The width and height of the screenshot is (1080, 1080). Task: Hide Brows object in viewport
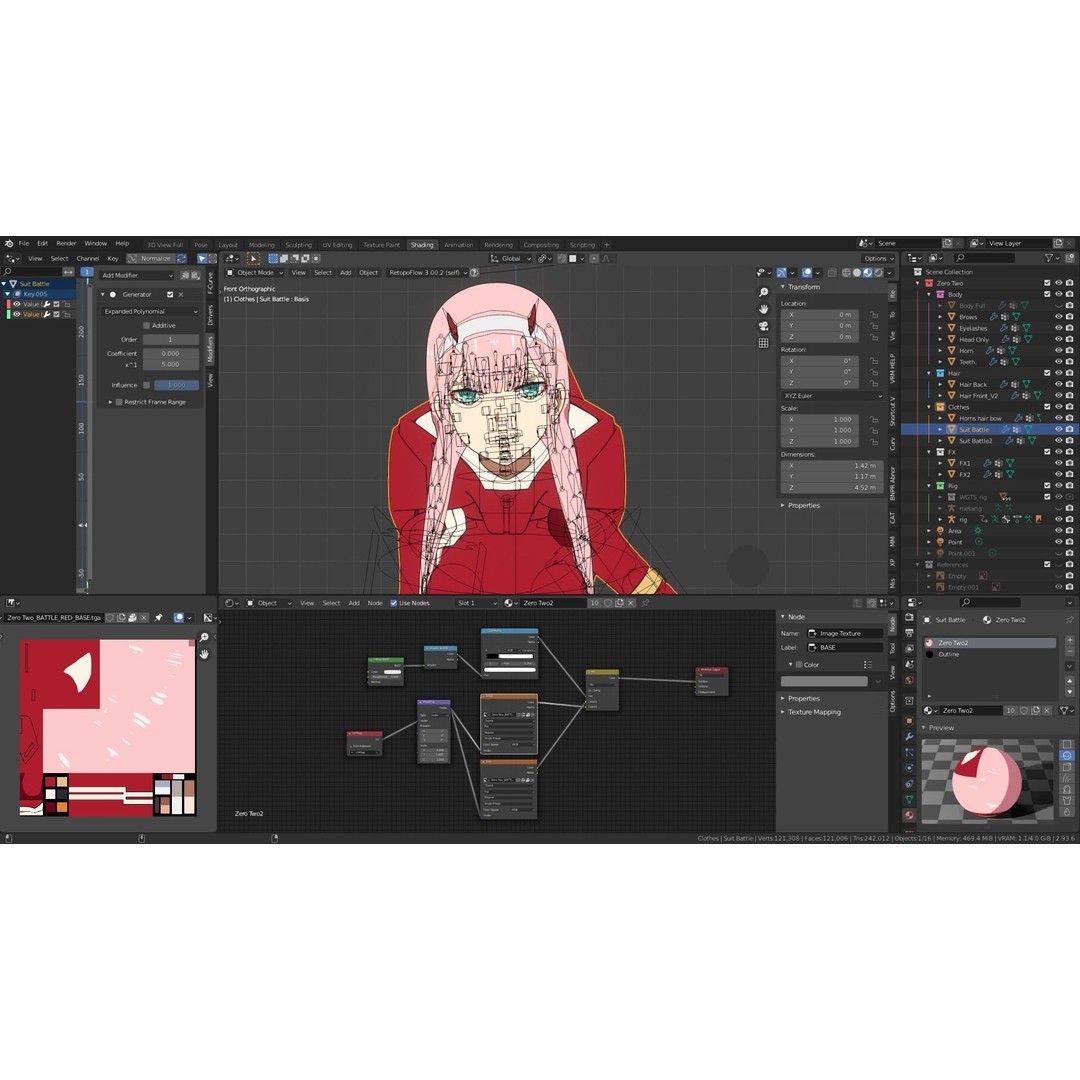click(x=1059, y=317)
